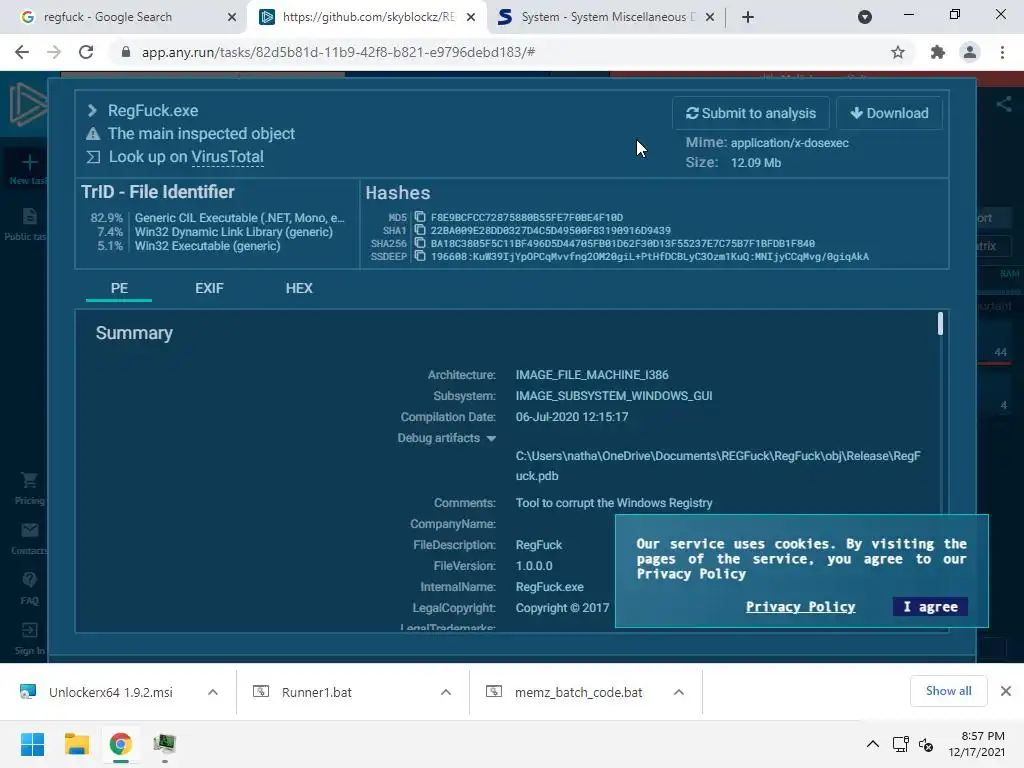Click Submit to analysis button
Viewport: 1024px width, 768px height.
(750, 113)
